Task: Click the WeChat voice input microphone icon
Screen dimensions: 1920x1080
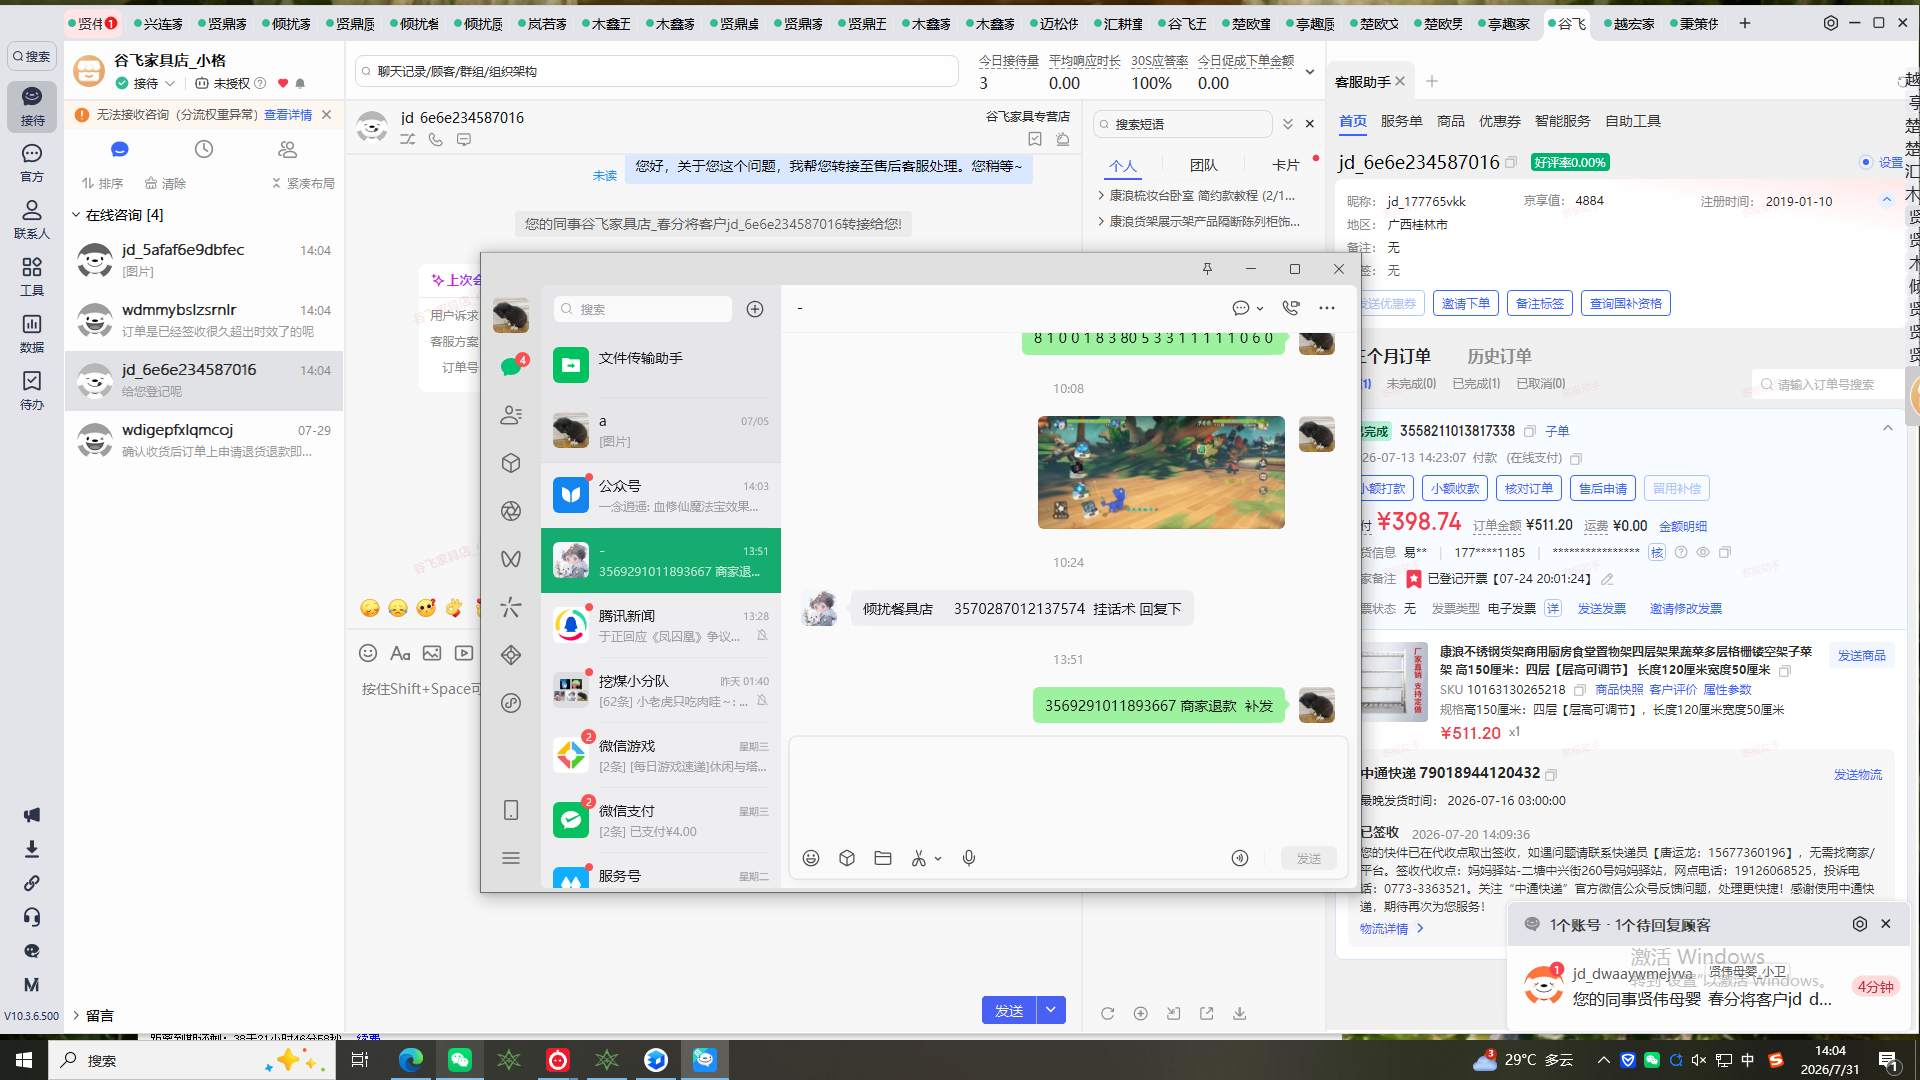Action: [969, 858]
